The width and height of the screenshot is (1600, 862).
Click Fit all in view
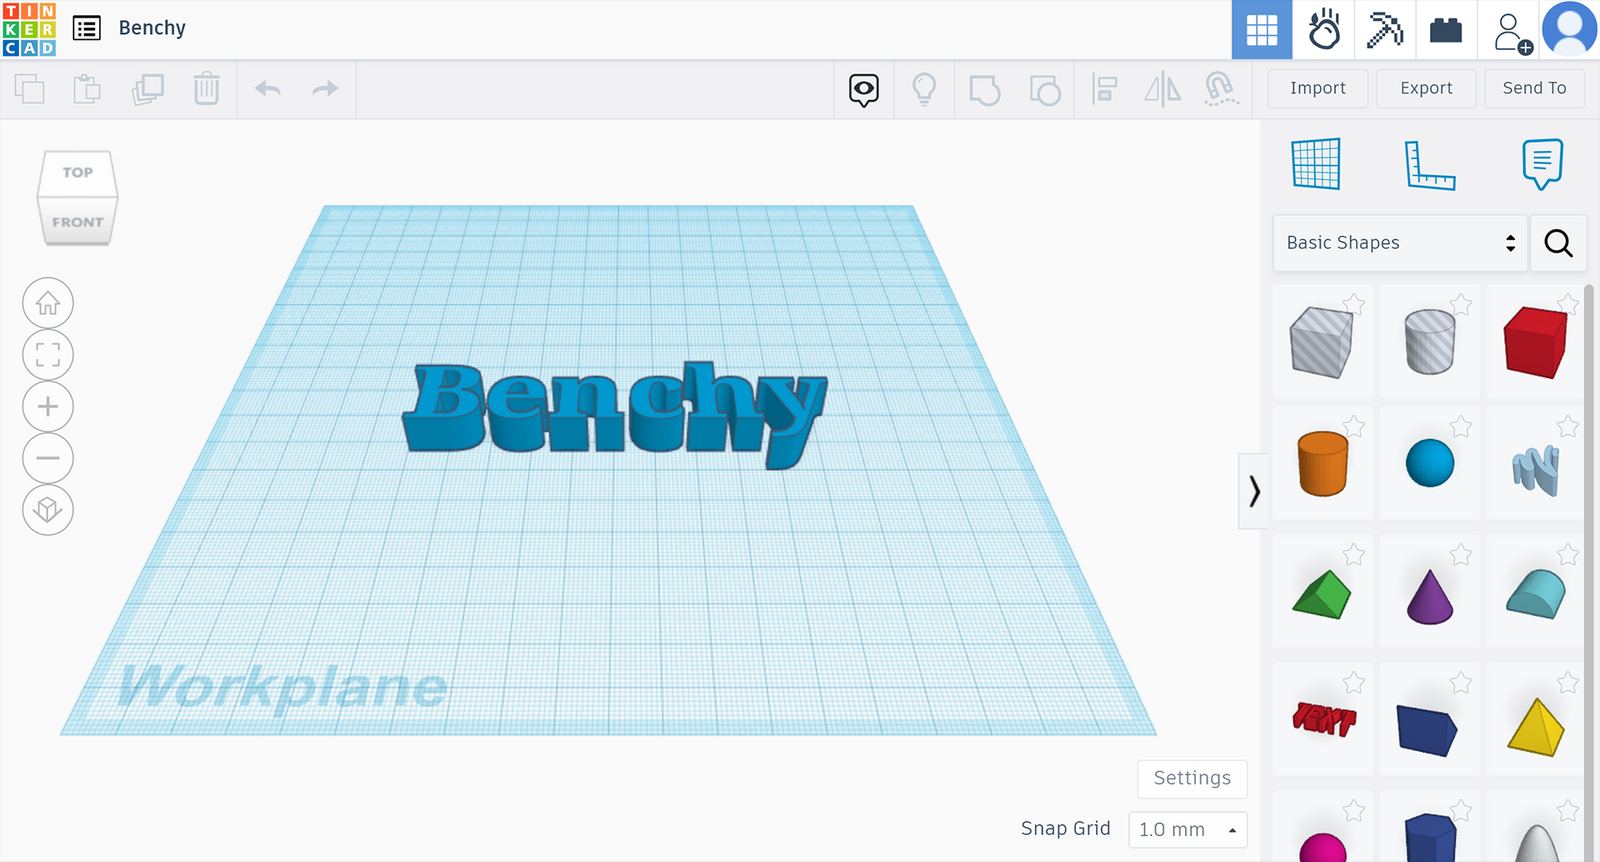point(48,355)
